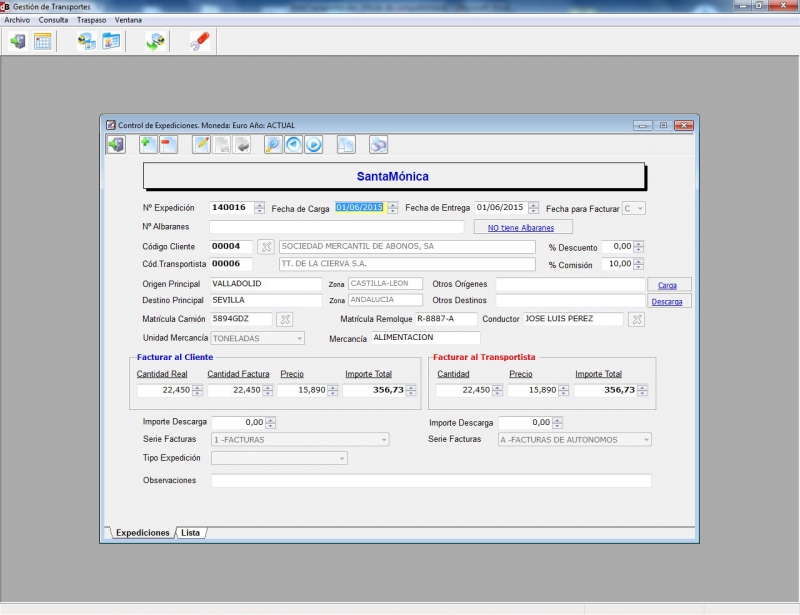Image resolution: width=800 pixels, height=615 pixels.
Task: Switch to the Lista tab
Action: tap(190, 533)
